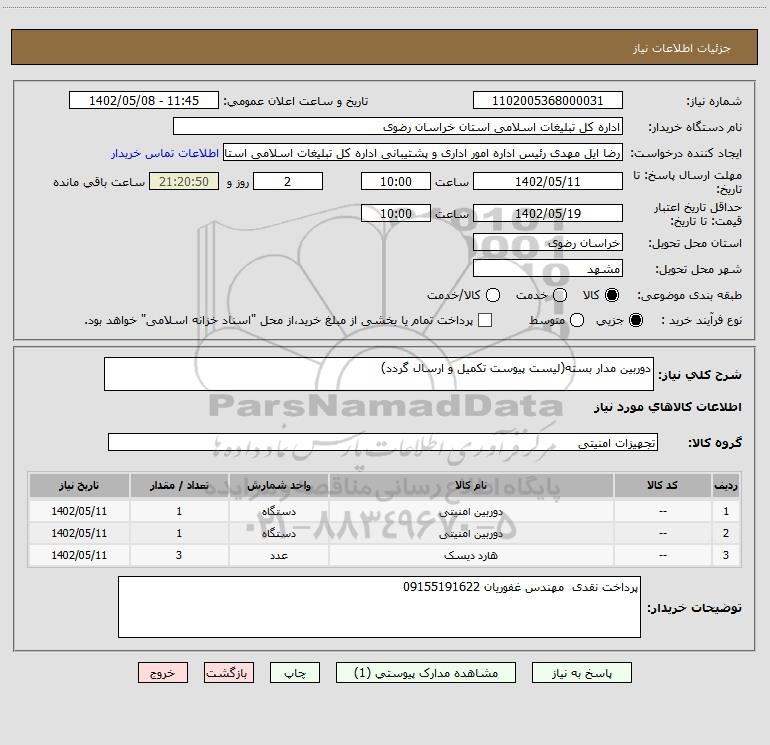Click the شماره نیاز field 1102005368000031
The width and height of the screenshot is (770, 745).
coord(548,100)
